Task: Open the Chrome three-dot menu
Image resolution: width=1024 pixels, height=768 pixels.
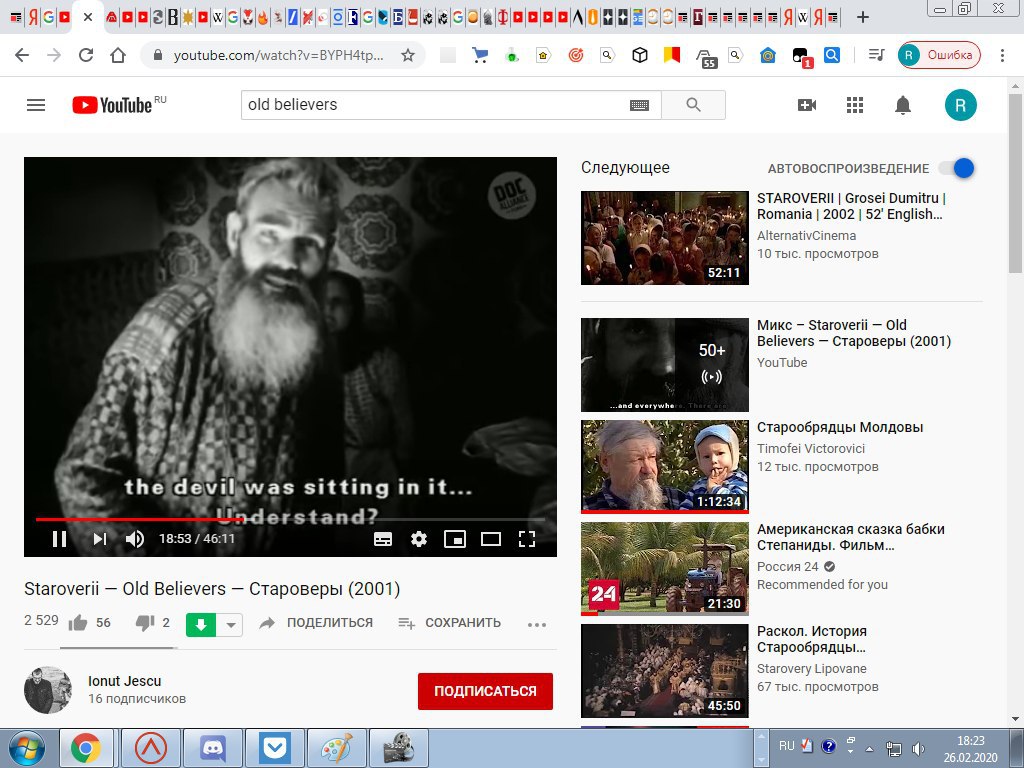Action: [1002, 56]
